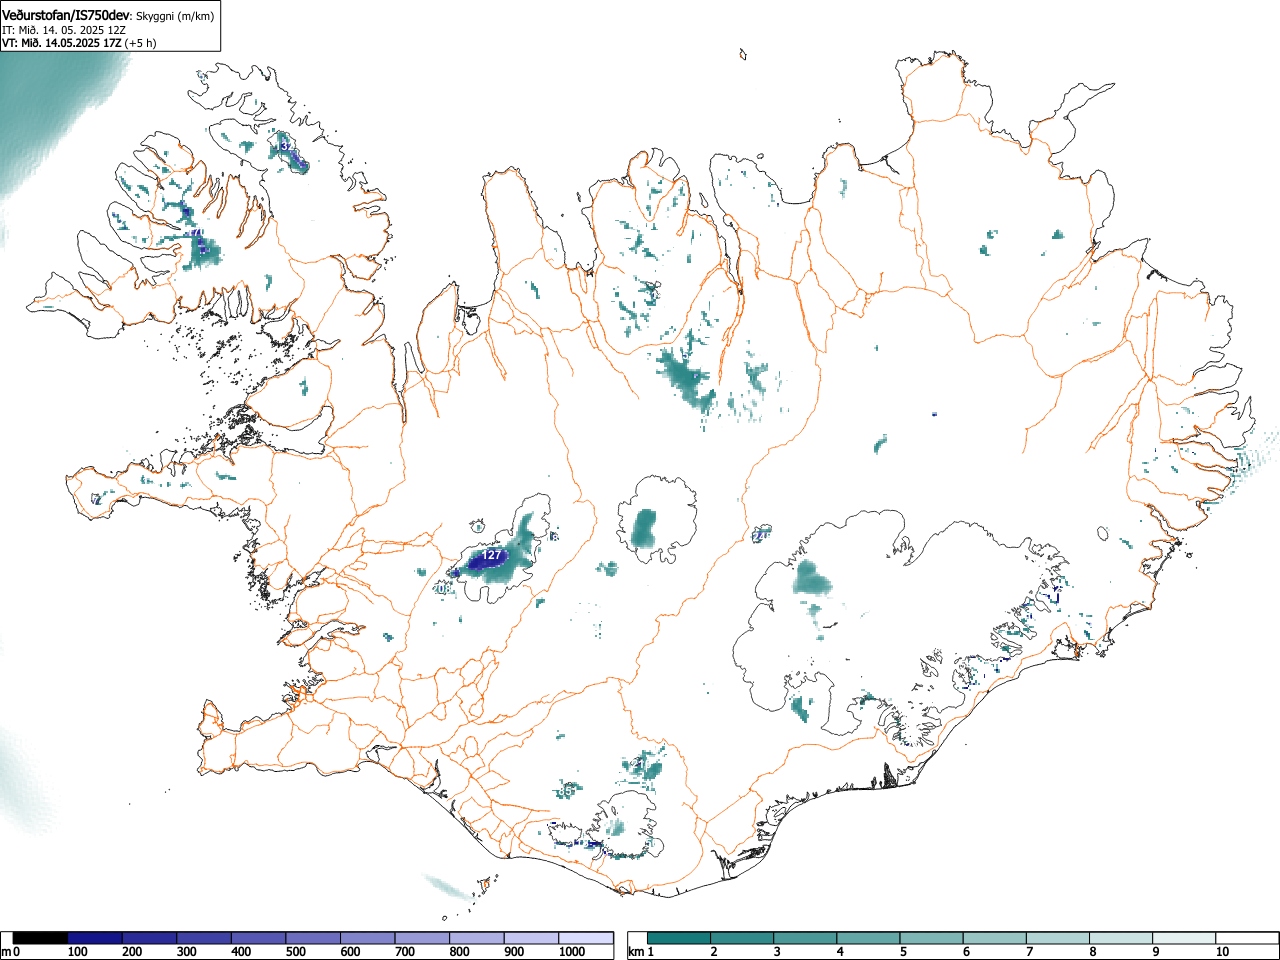Click the 'm' unit label of left legend
Image resolution: width=1280 pixels, height=960 pixels.
6,952
